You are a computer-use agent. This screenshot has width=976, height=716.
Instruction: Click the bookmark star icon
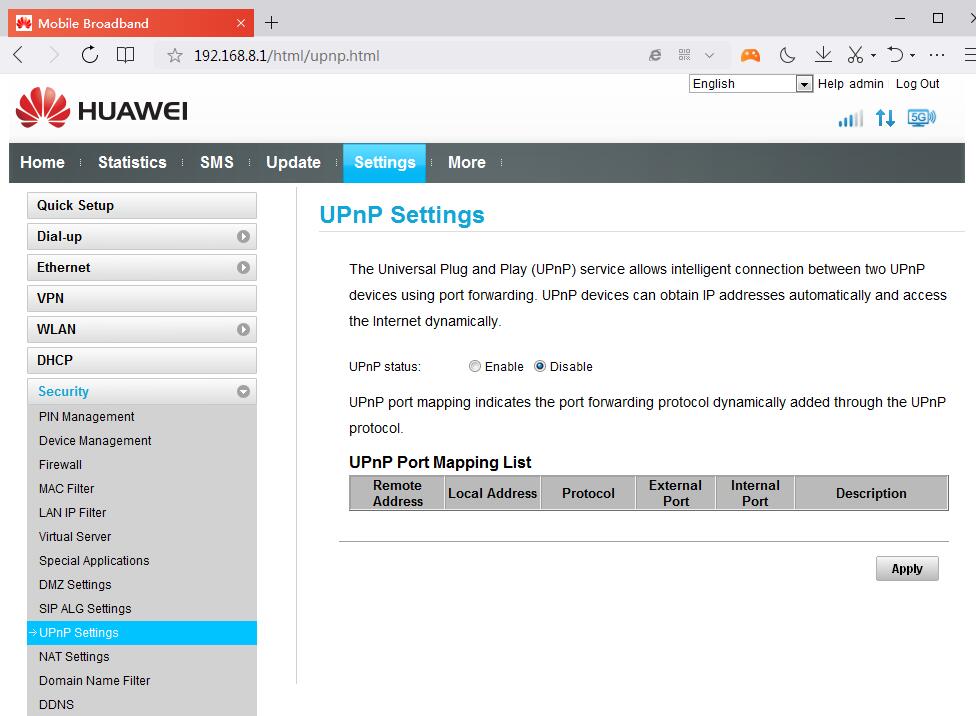tap(175, 56)
